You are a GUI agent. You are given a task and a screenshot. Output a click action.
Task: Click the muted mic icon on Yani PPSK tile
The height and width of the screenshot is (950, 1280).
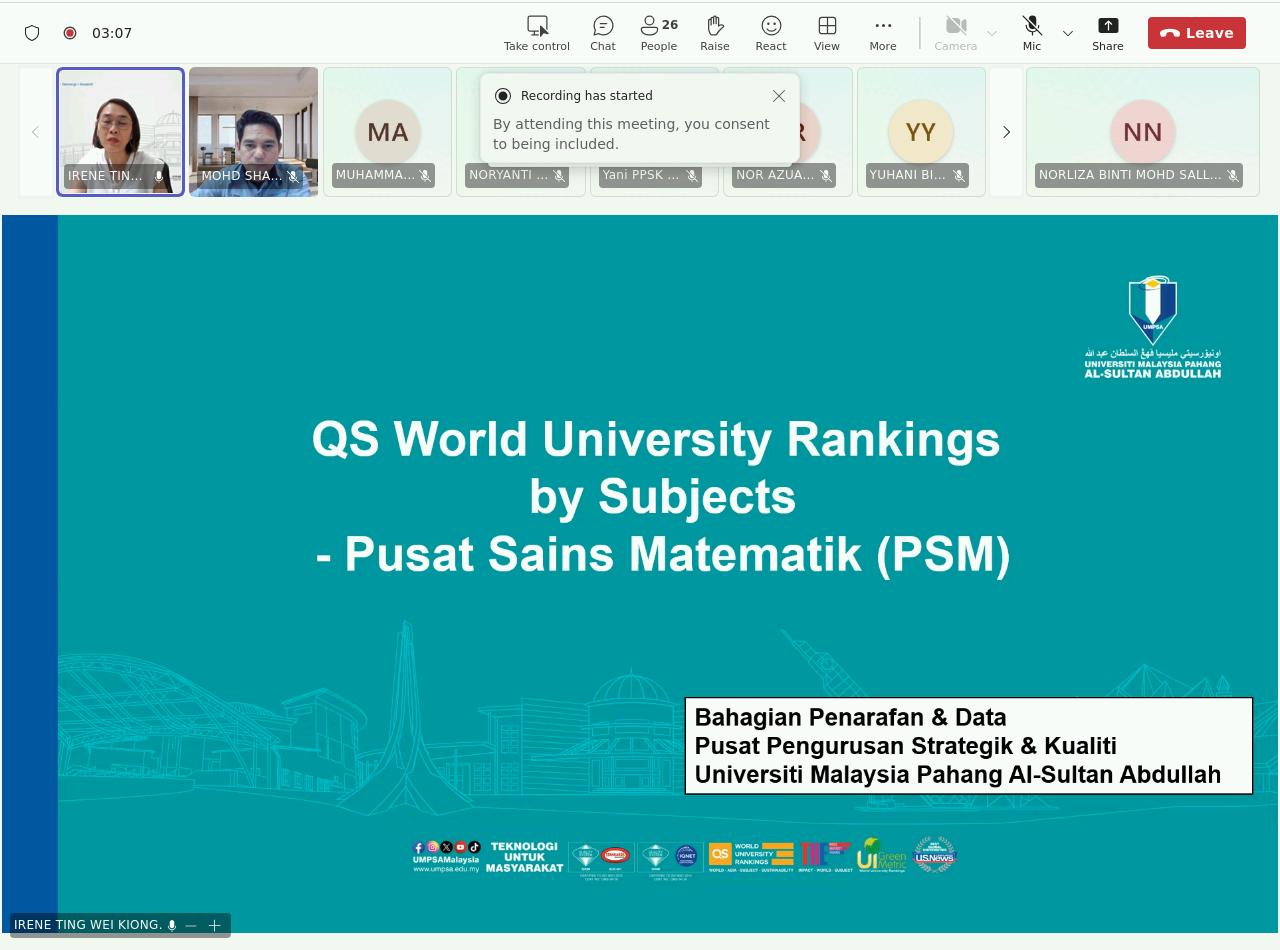pos(692,176)
